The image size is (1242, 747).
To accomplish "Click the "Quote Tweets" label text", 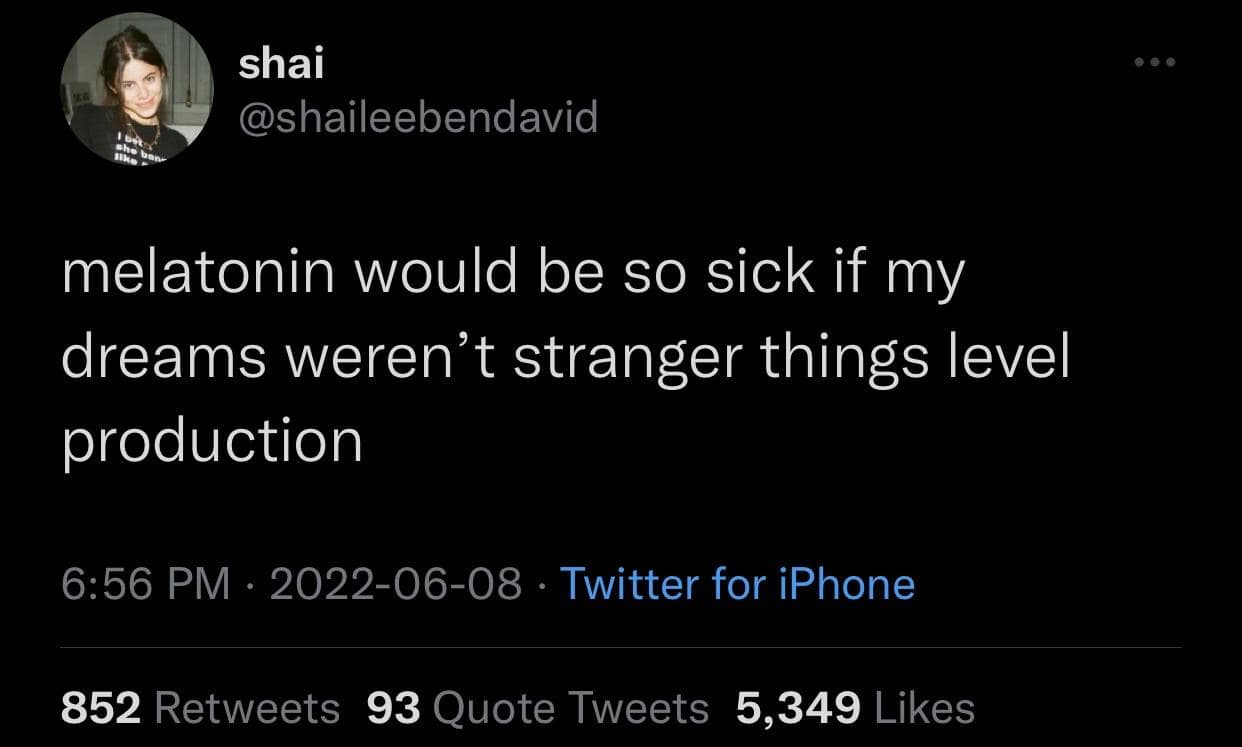I will point(571,708).
